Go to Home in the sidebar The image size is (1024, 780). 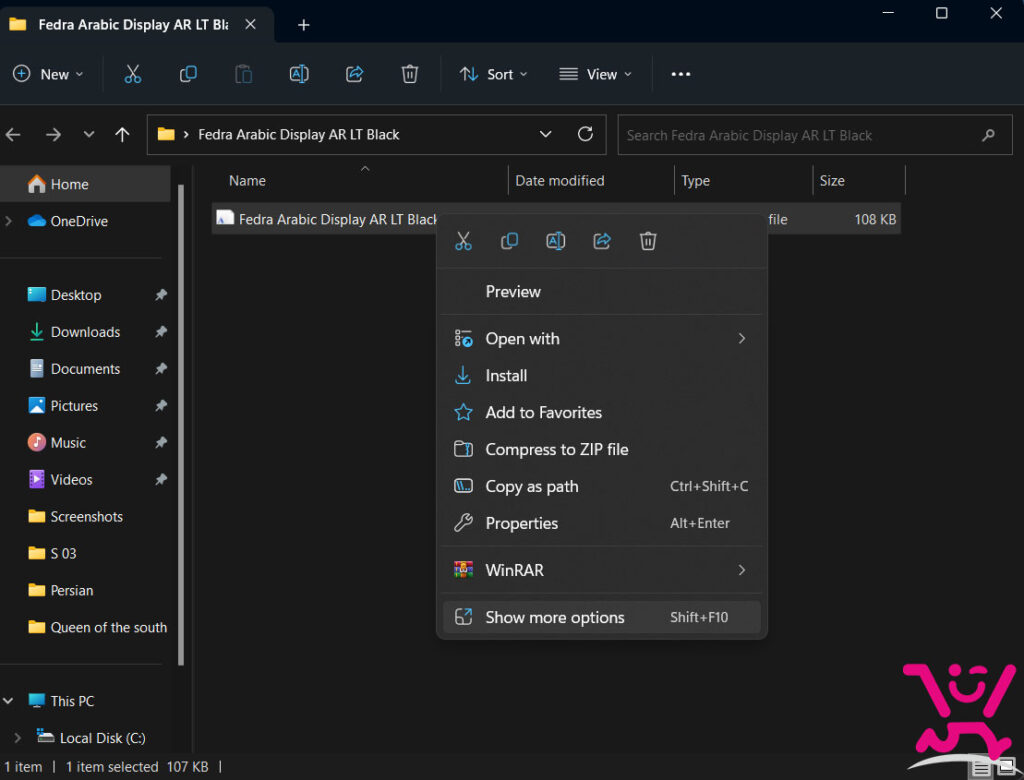pyautogui.click(x=85, y=184)
